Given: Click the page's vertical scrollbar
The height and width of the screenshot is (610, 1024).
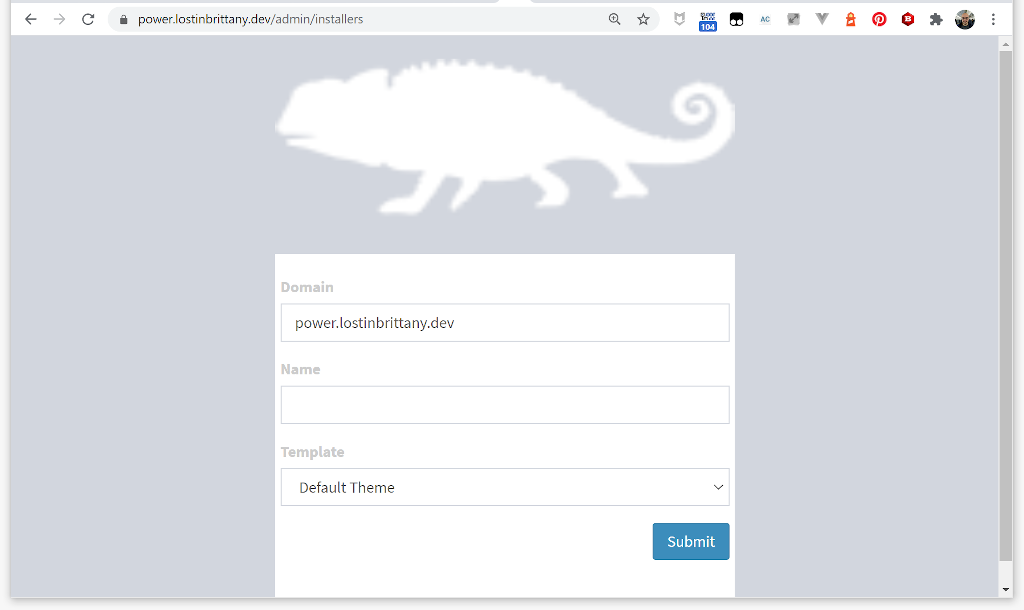Looking at the screenshot, I should 1006,300.
